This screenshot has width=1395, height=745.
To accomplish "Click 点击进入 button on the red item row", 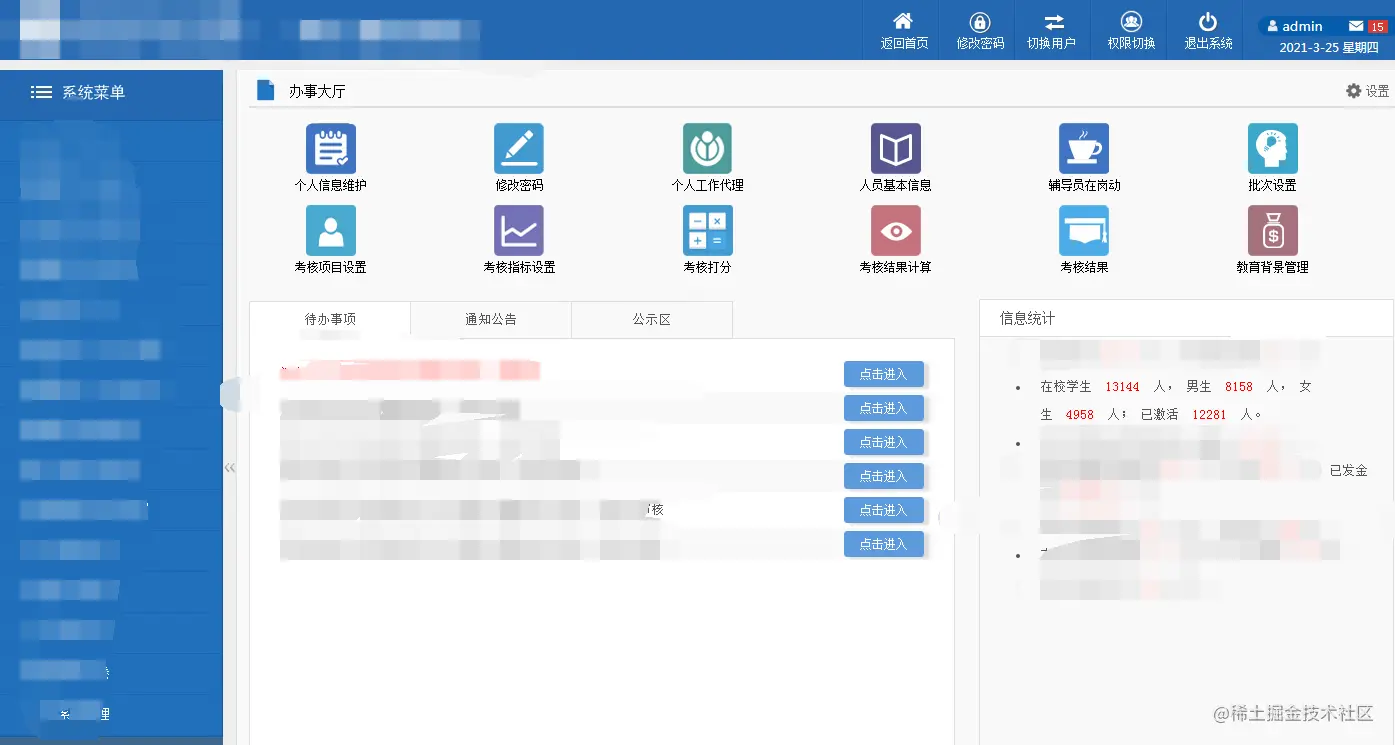I will click(x=883, y=374).
